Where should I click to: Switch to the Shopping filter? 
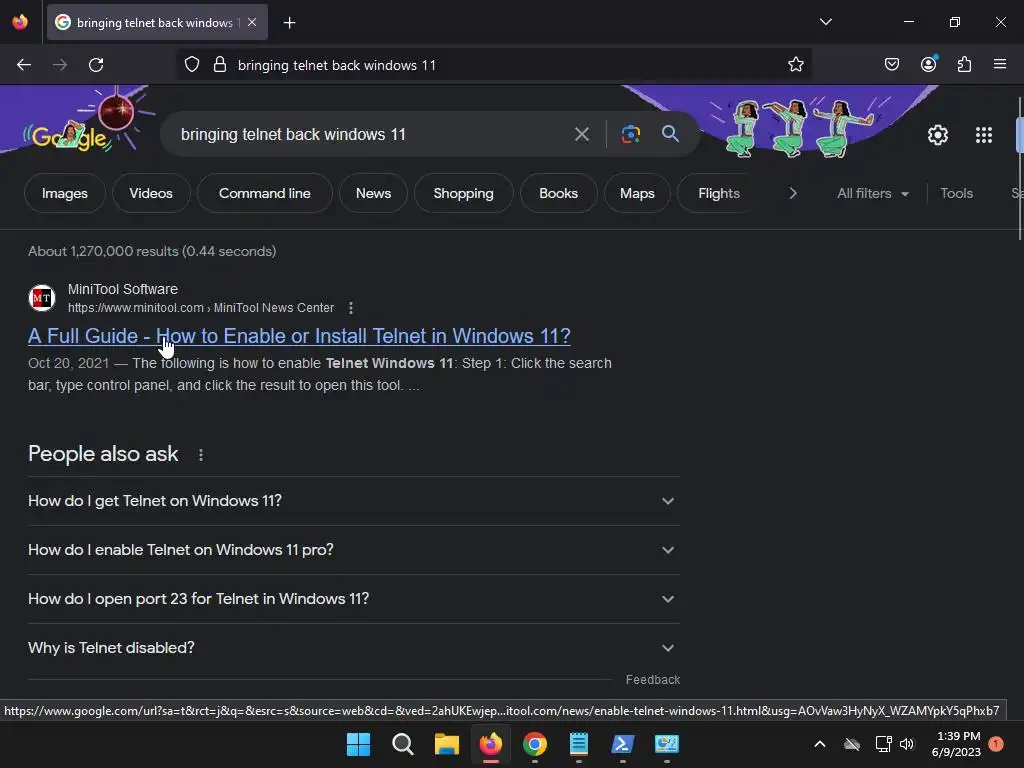pyautogui.click(x=464, y=193)
